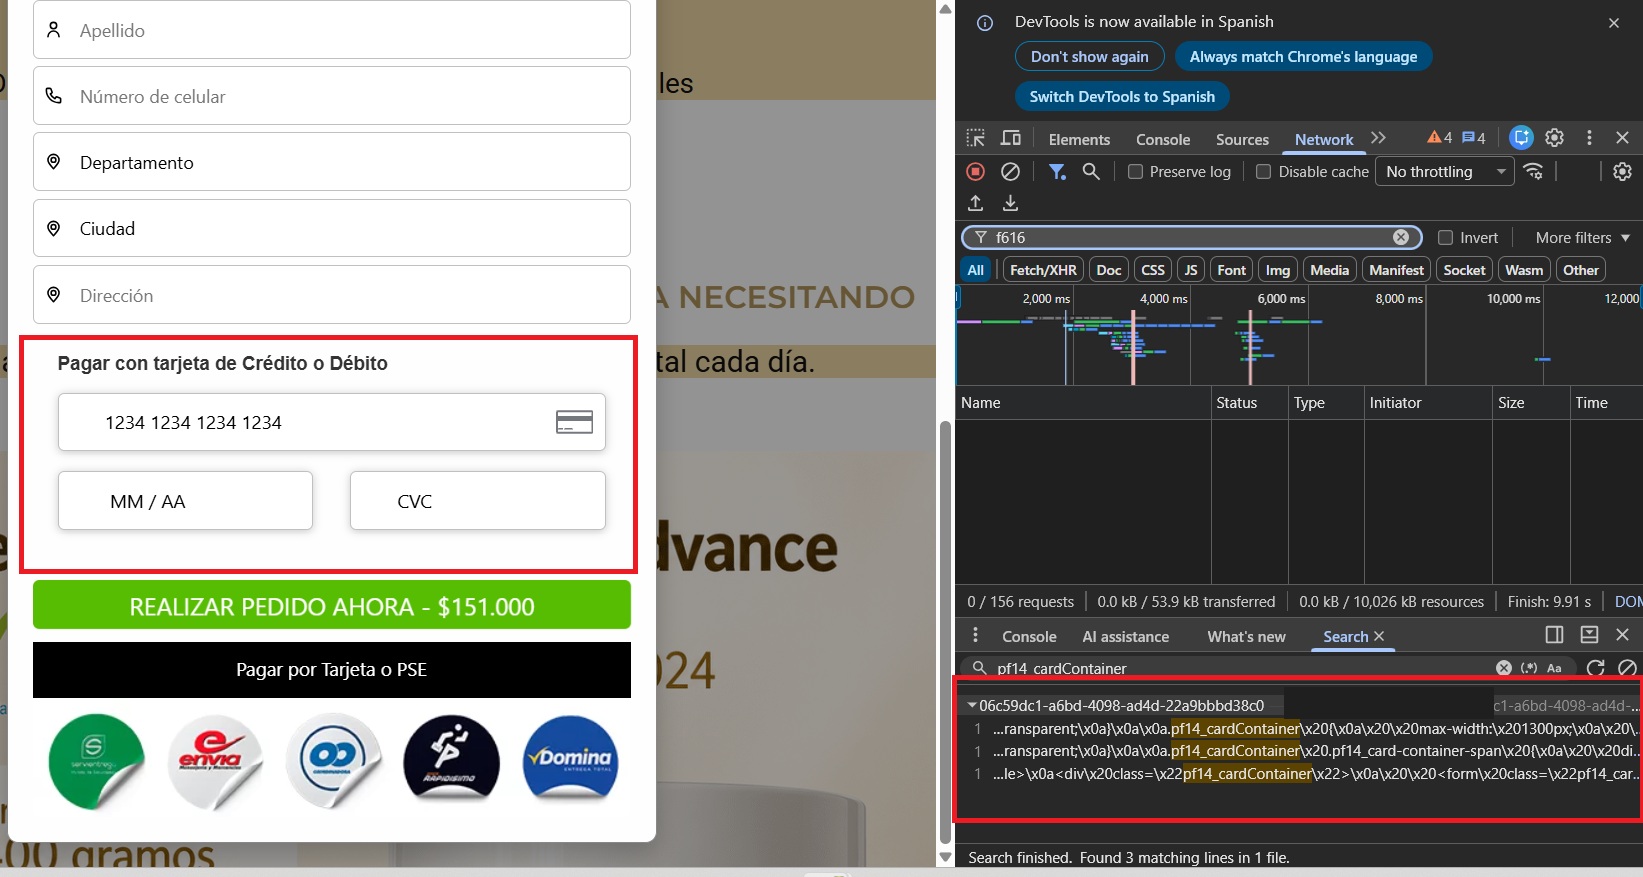Filter requests by Img type
Image resolution: width=1643 pixels, height=877 pixels.
pyautogui.click(x=1277, y=270)
